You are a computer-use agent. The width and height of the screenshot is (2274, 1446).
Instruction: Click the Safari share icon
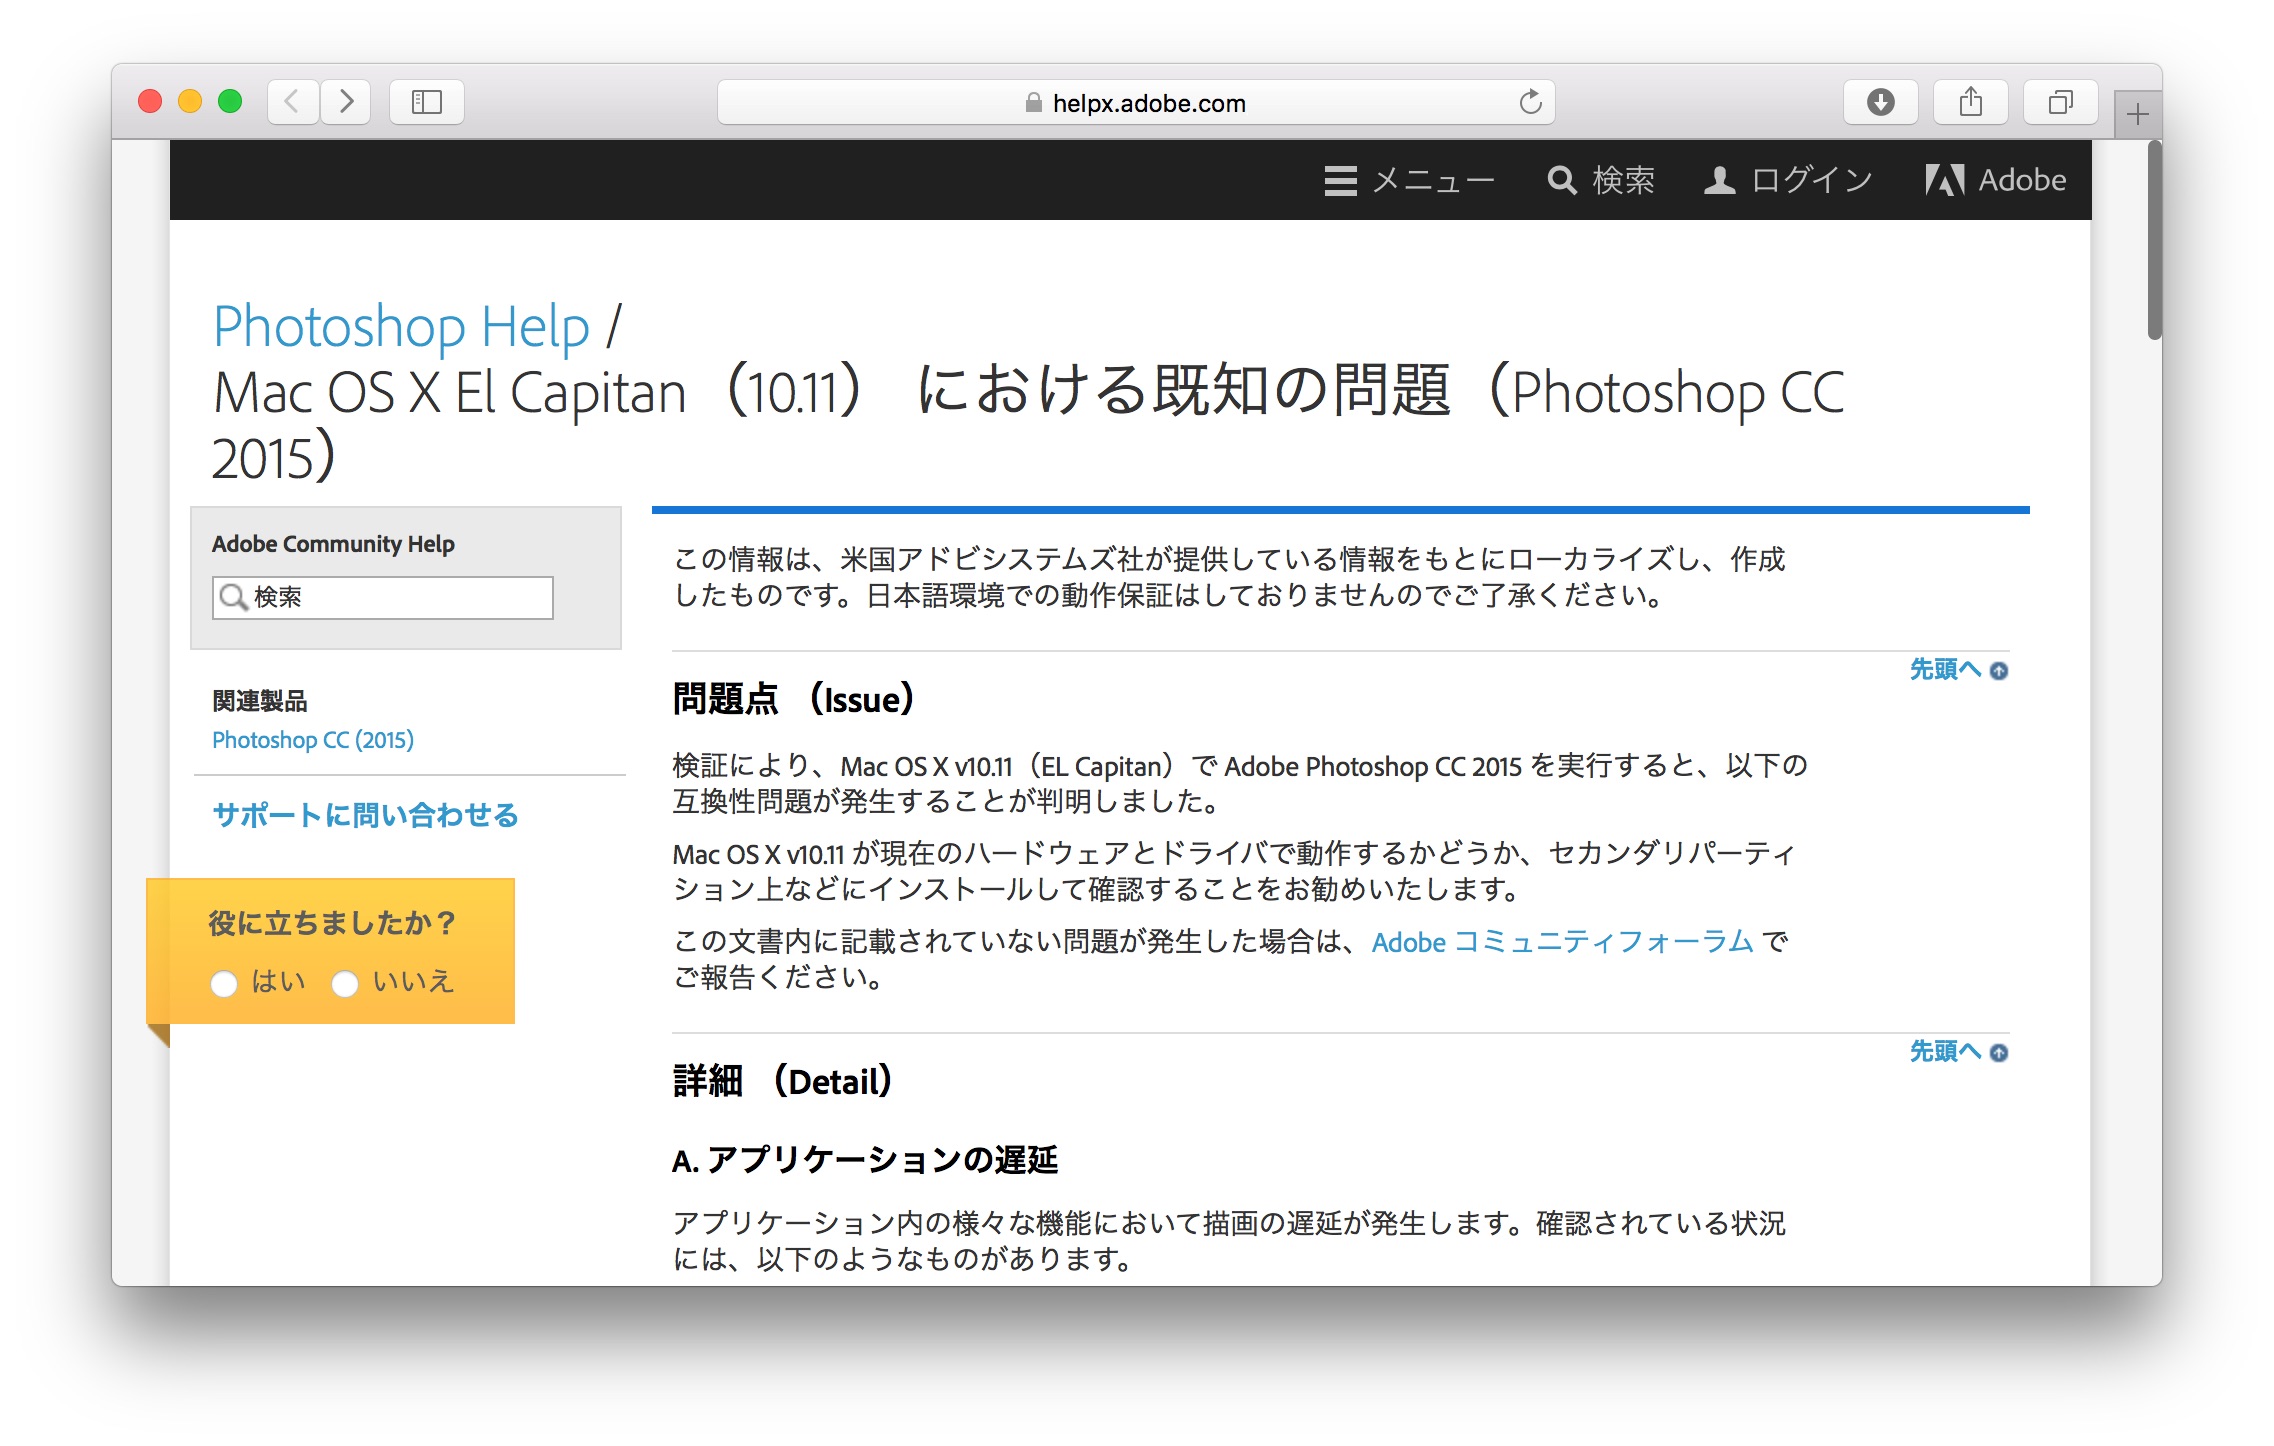pos(1970,102)
